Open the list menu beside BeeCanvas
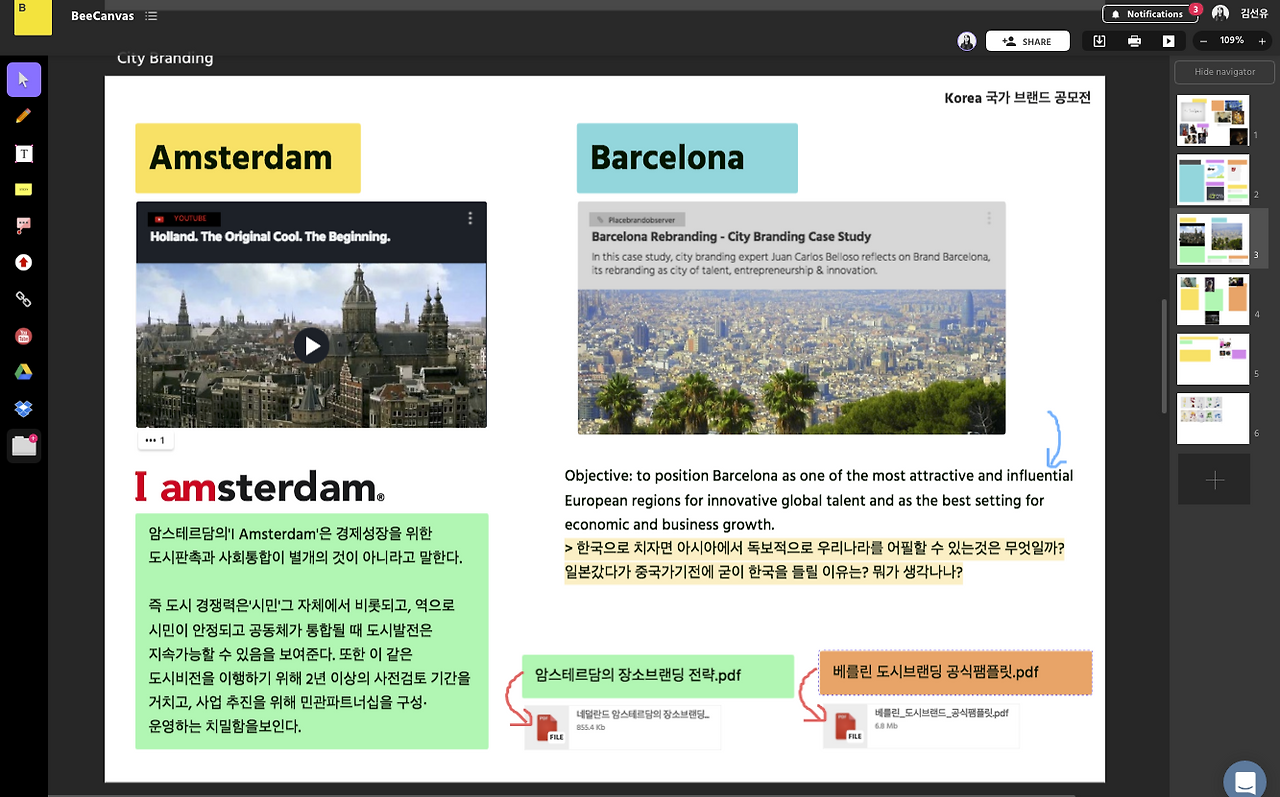The image size is (1280, 797). 151,16
